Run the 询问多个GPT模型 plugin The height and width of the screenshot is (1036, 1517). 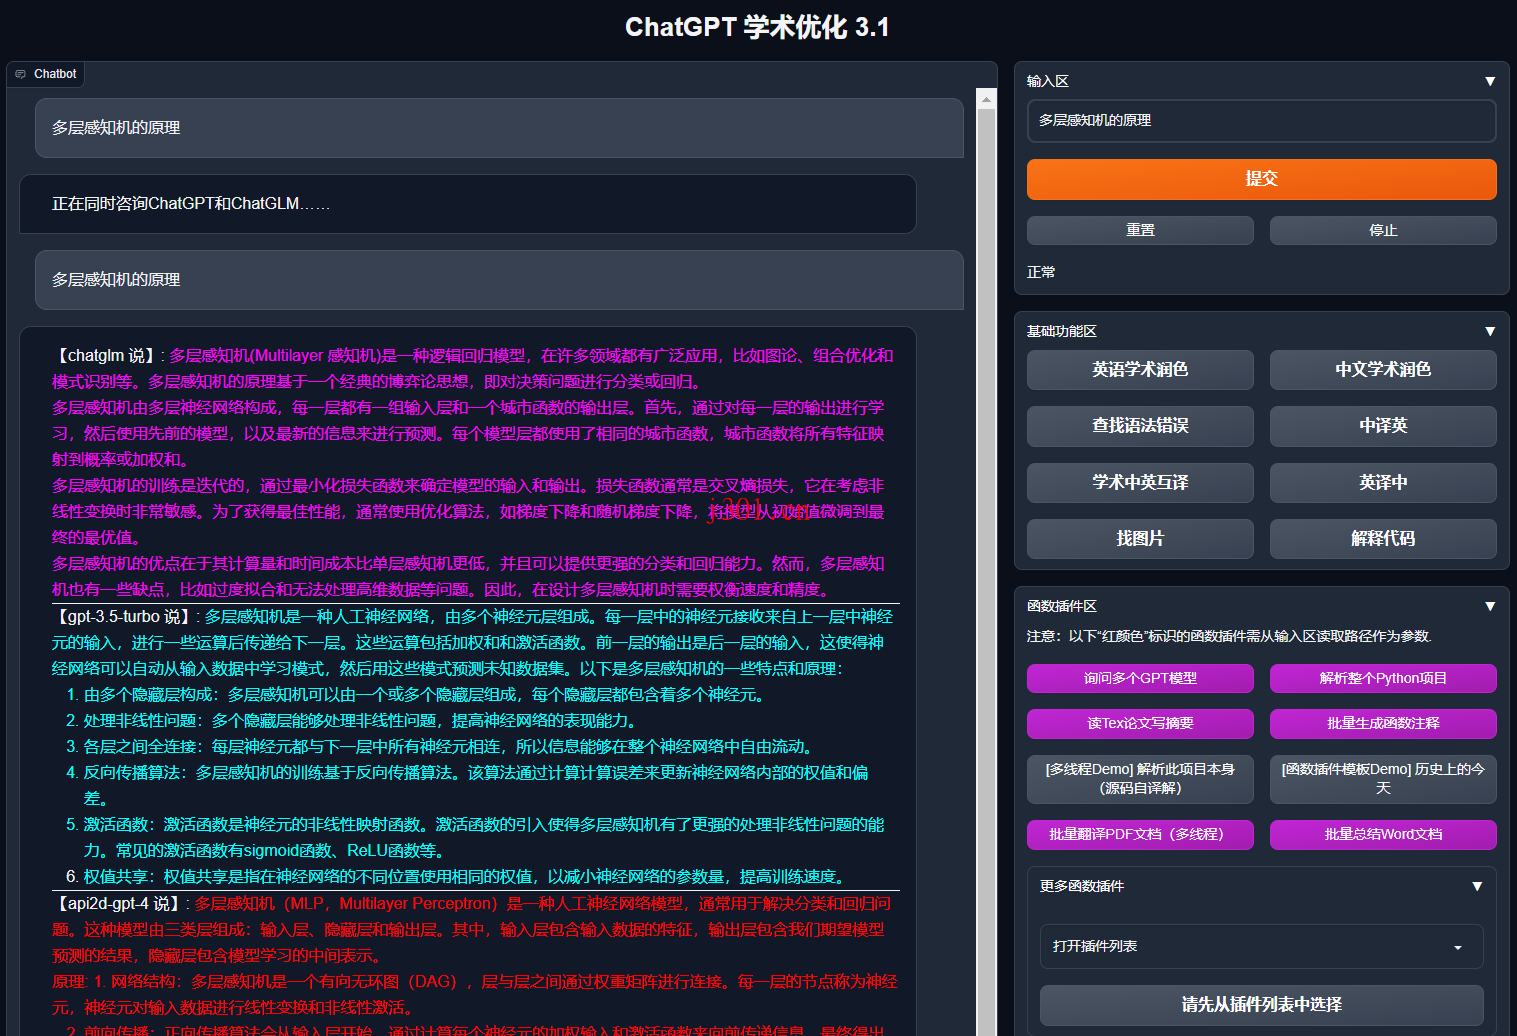[x=1140, y=678]
